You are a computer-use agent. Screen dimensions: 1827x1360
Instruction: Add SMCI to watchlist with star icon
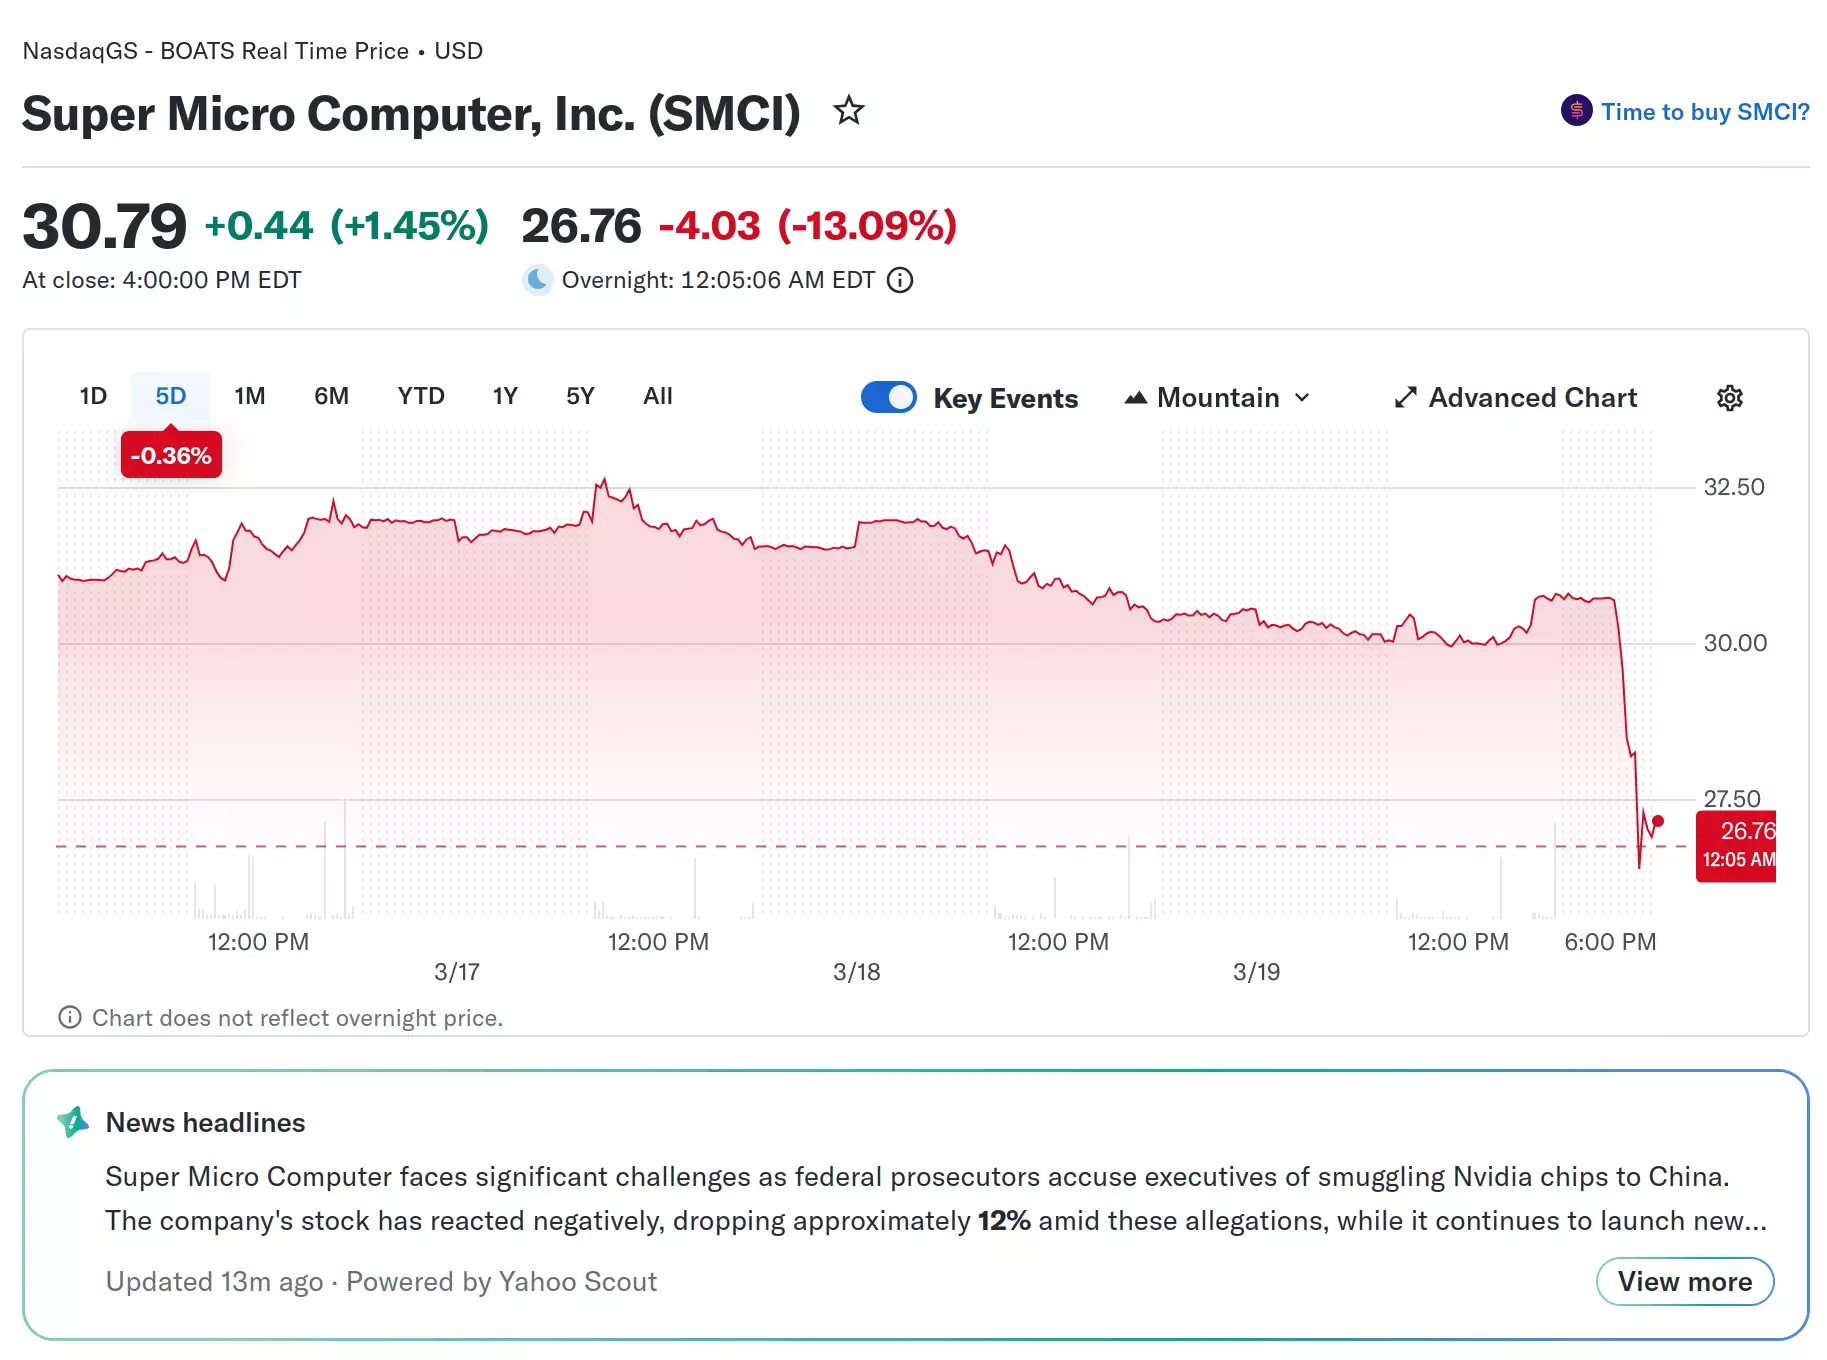point(849,110)
